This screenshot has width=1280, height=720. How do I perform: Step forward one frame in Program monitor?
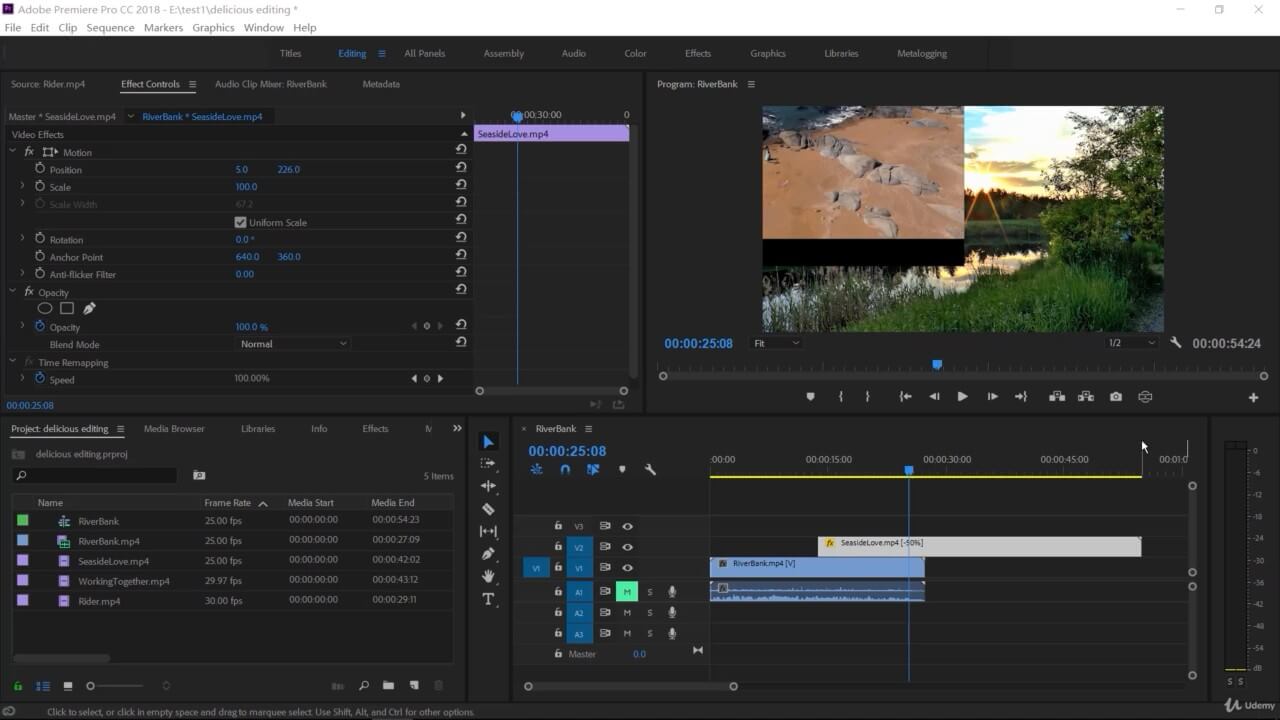(992, 397)
